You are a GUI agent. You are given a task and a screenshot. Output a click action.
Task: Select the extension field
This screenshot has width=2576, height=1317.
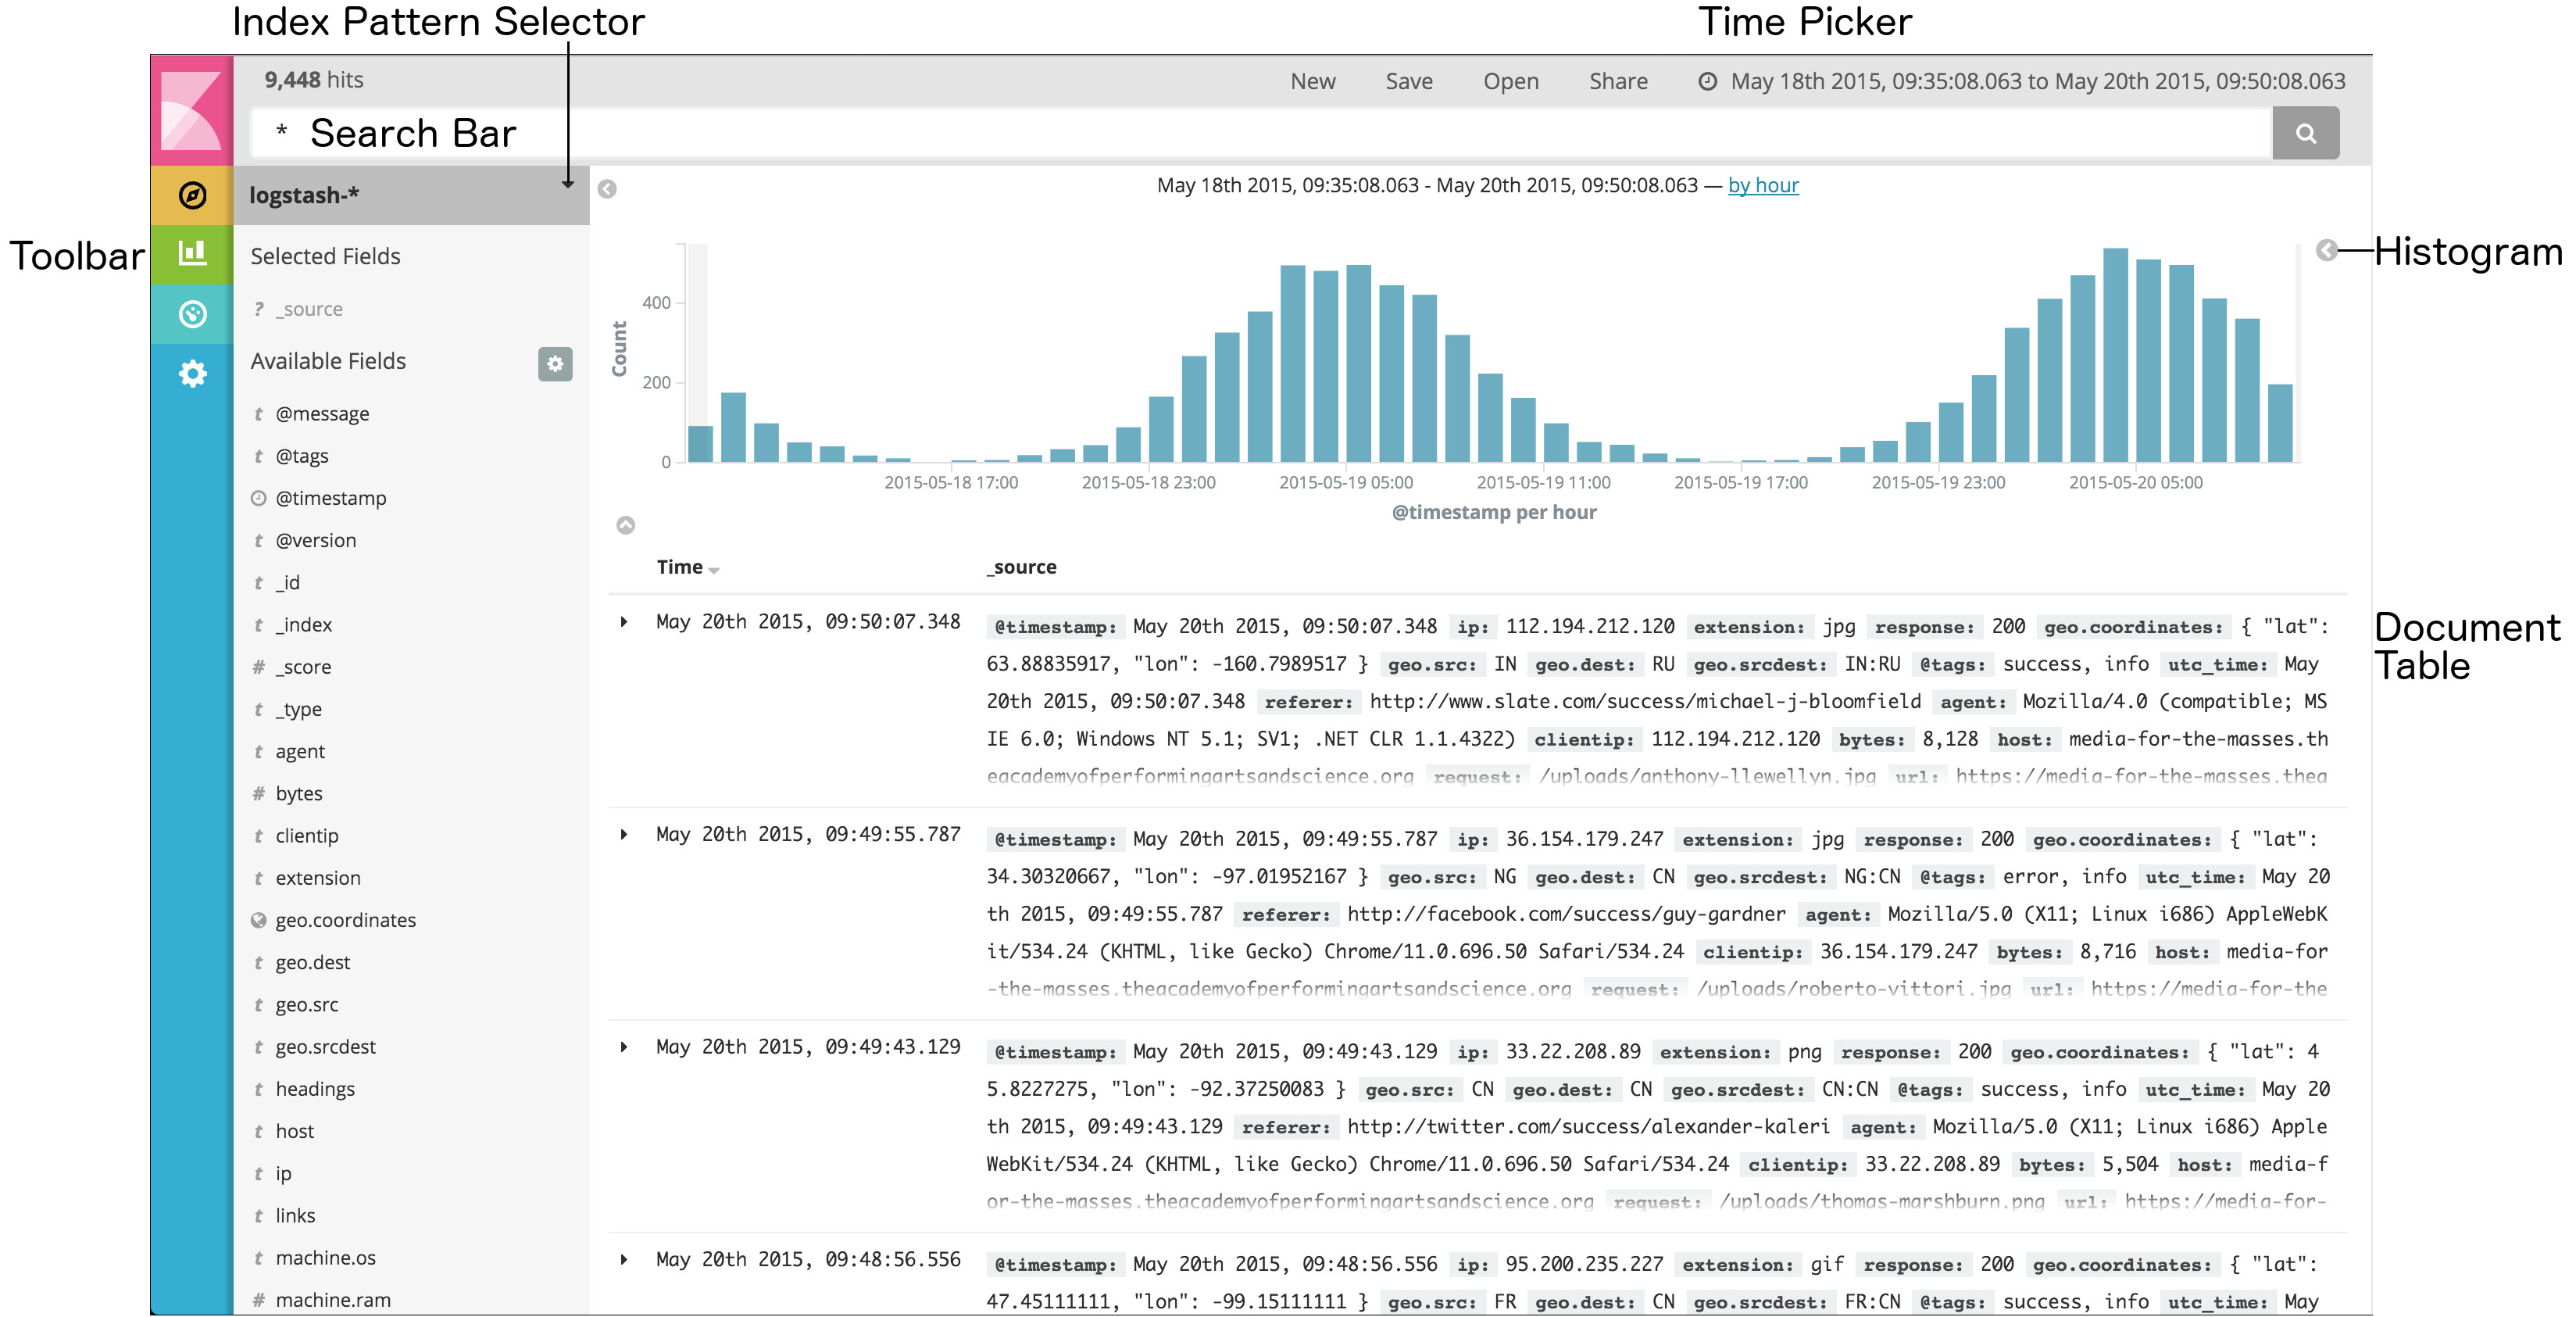(317, 878)
